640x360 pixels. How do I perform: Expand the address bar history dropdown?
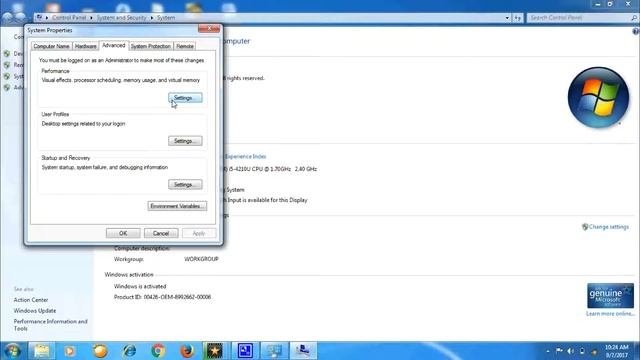(x=507, y=18)
